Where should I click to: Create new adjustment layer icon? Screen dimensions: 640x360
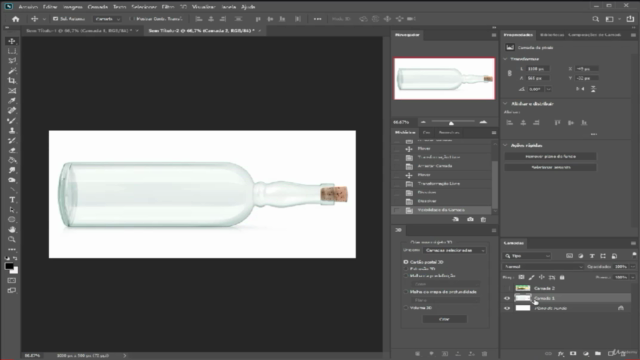click(586, 353)
